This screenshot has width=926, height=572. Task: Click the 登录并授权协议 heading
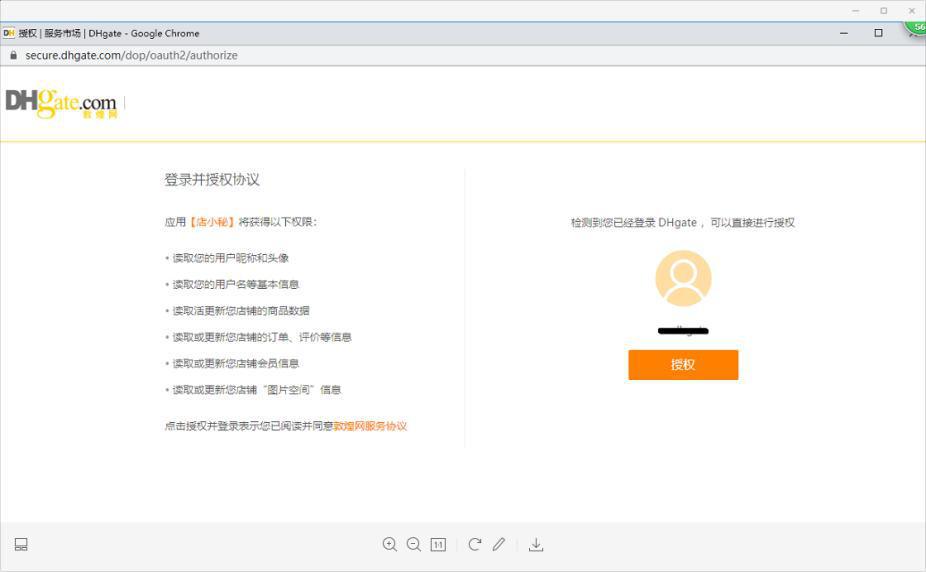click(x=212, y=179)
